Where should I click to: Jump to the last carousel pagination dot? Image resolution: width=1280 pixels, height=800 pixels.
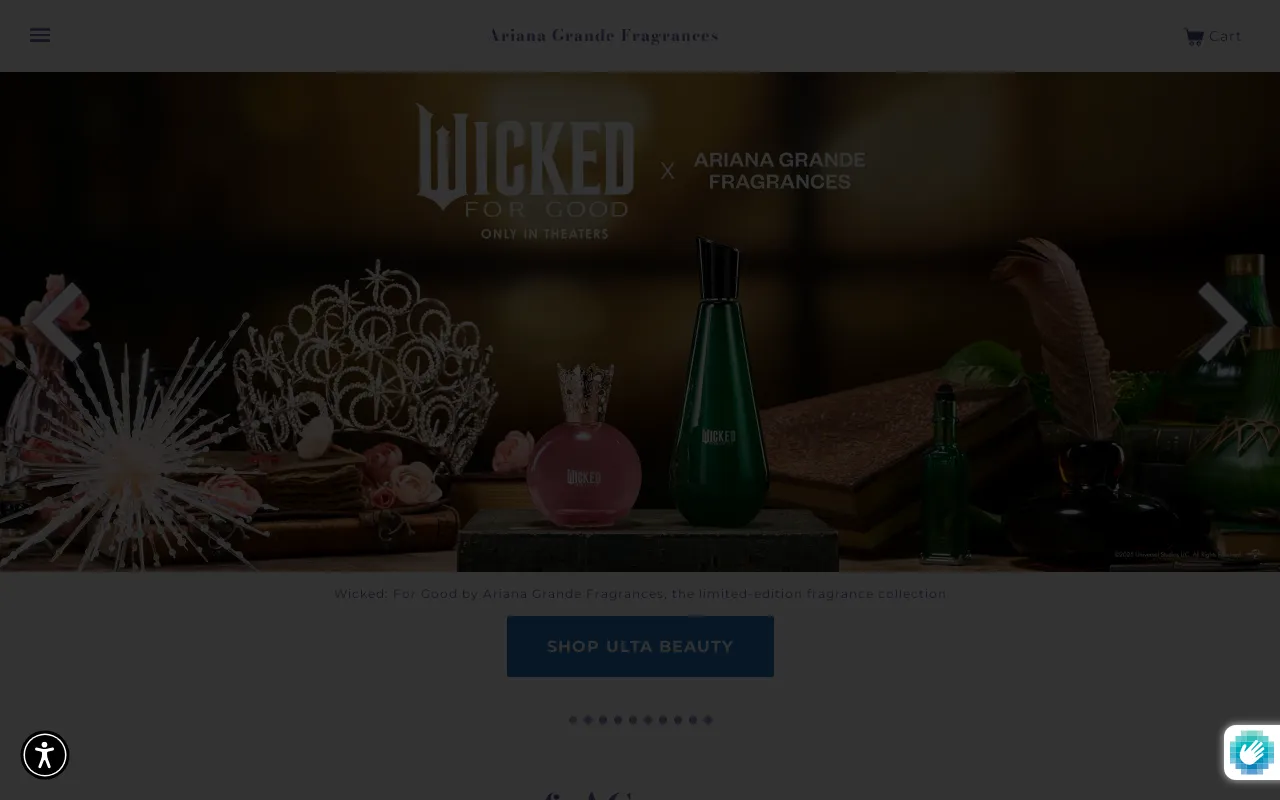pyautogui.click(x=708, y=719)
